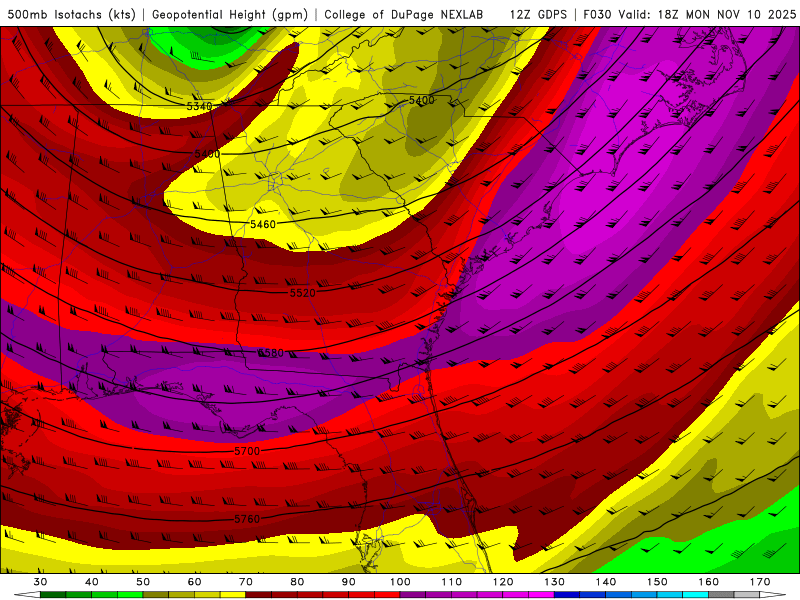Select the bright yellow legend swatch
The width and height of the screenshot is (800, 600).
pos(233,595)
